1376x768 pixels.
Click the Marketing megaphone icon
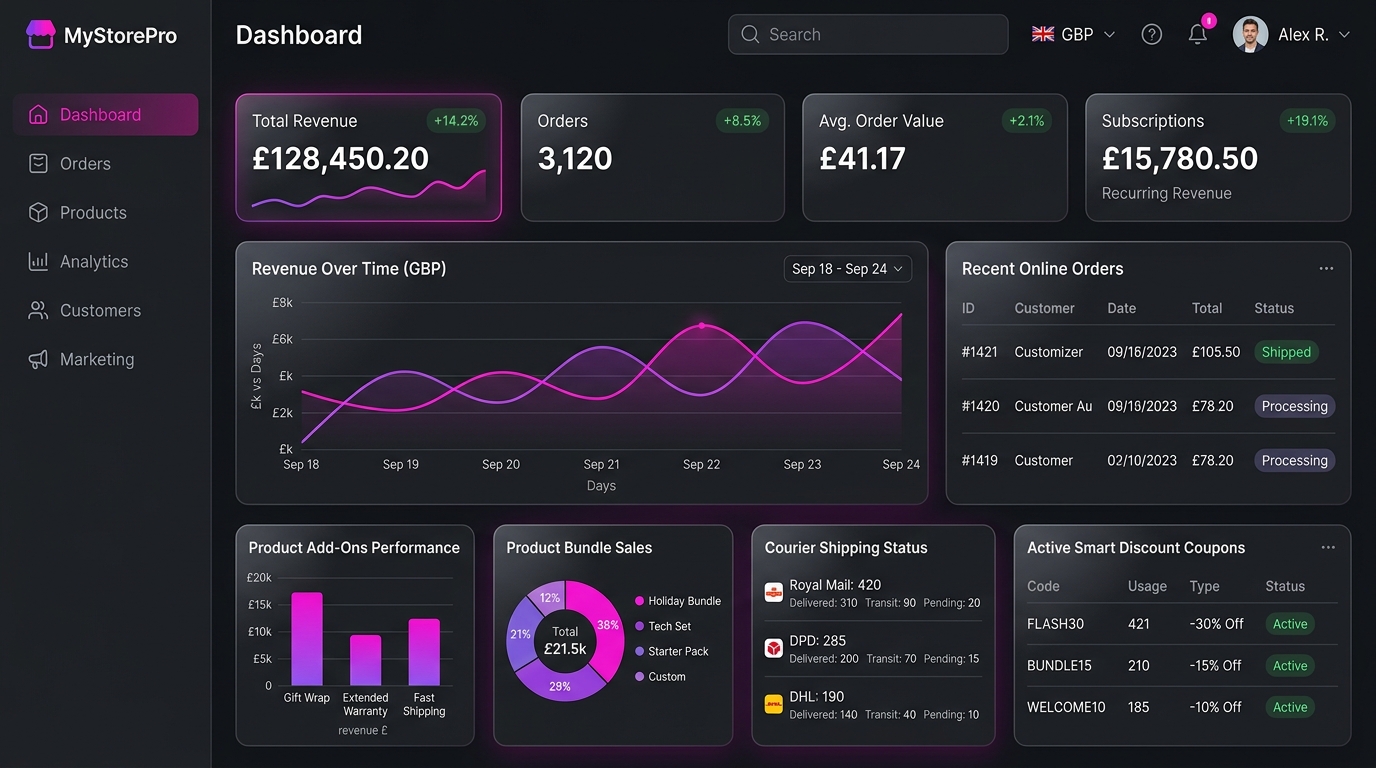[x=38, y=360]
